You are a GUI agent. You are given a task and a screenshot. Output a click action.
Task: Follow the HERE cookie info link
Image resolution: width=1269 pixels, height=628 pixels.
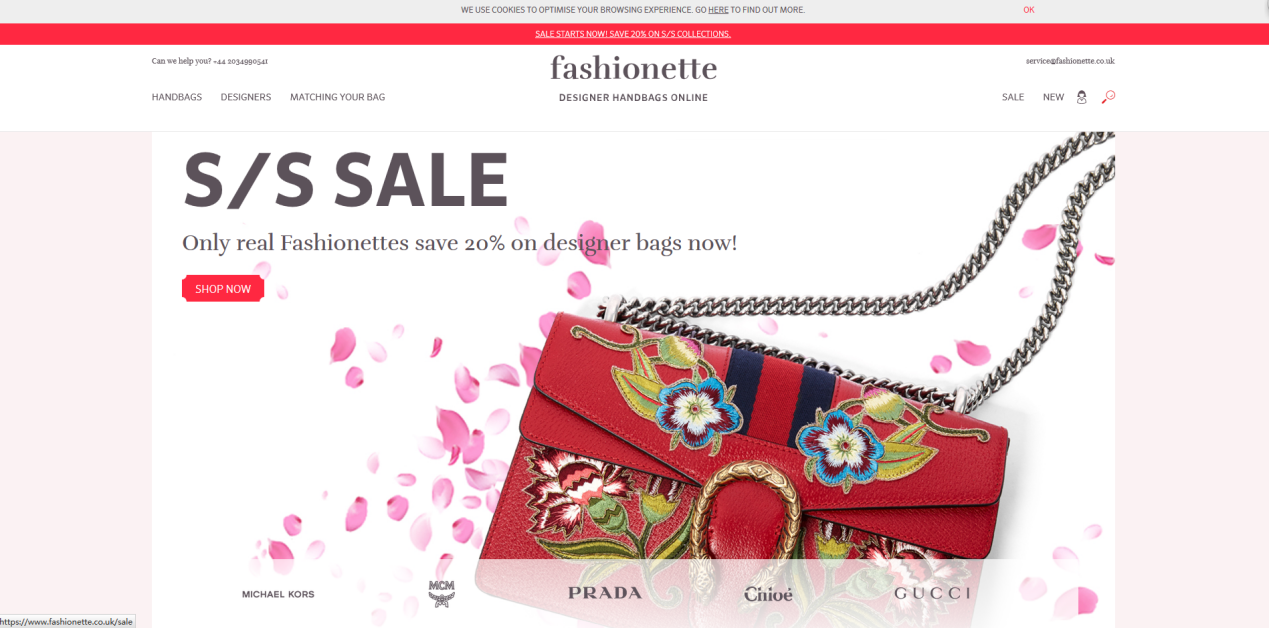(718, 10)
